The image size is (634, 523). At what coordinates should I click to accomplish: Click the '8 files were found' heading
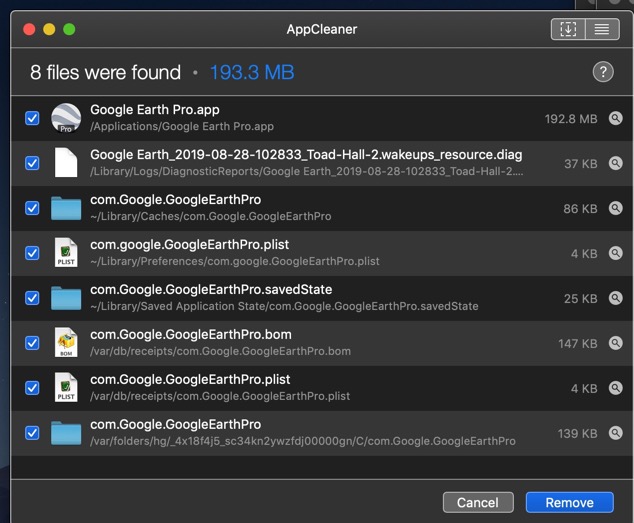tap(106, 72)
